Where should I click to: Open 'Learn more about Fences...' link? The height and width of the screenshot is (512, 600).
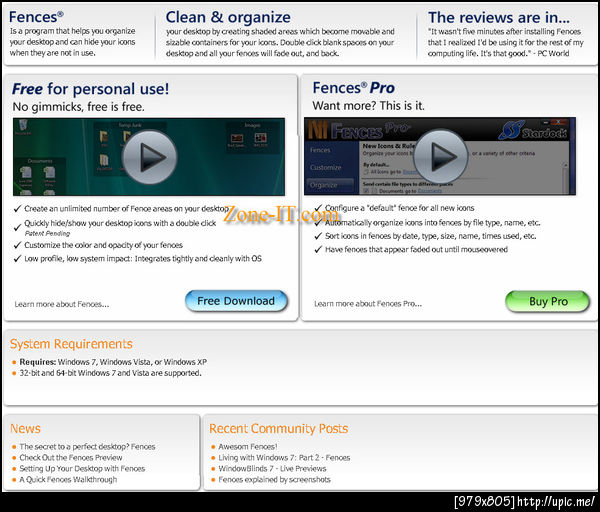point(62,304)
